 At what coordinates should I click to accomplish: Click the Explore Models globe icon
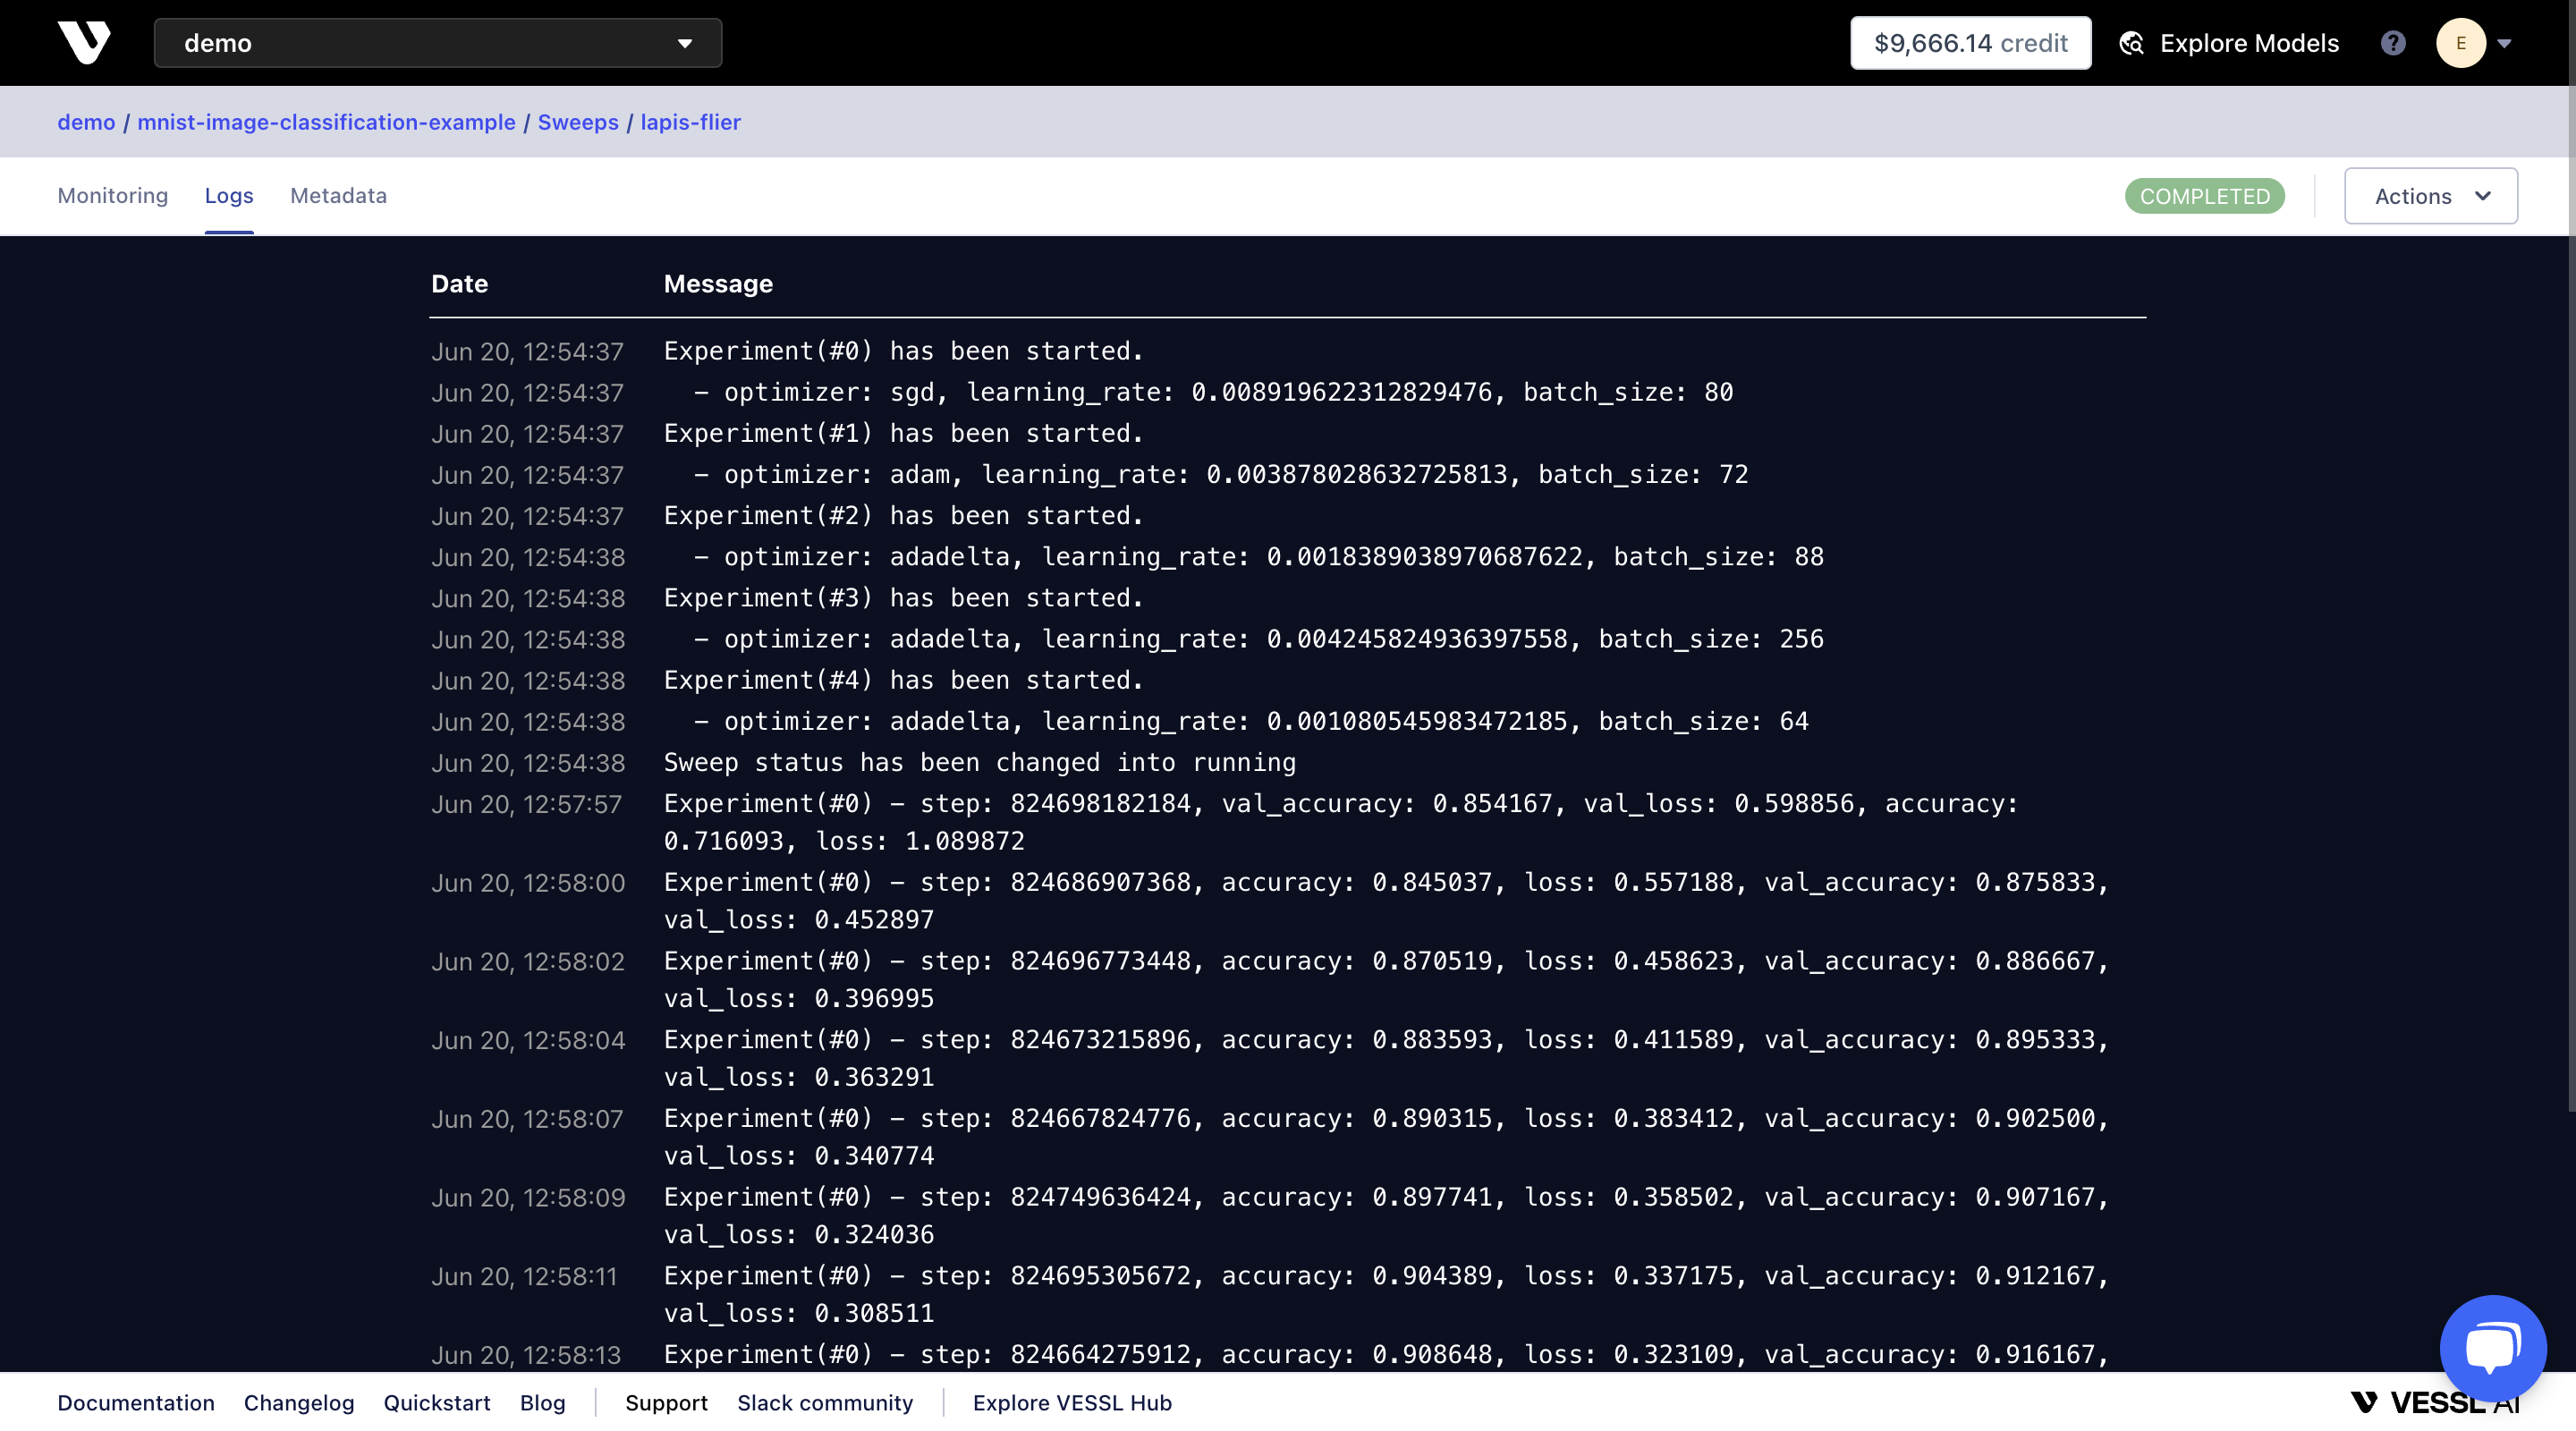click(x=2131, y=43)
